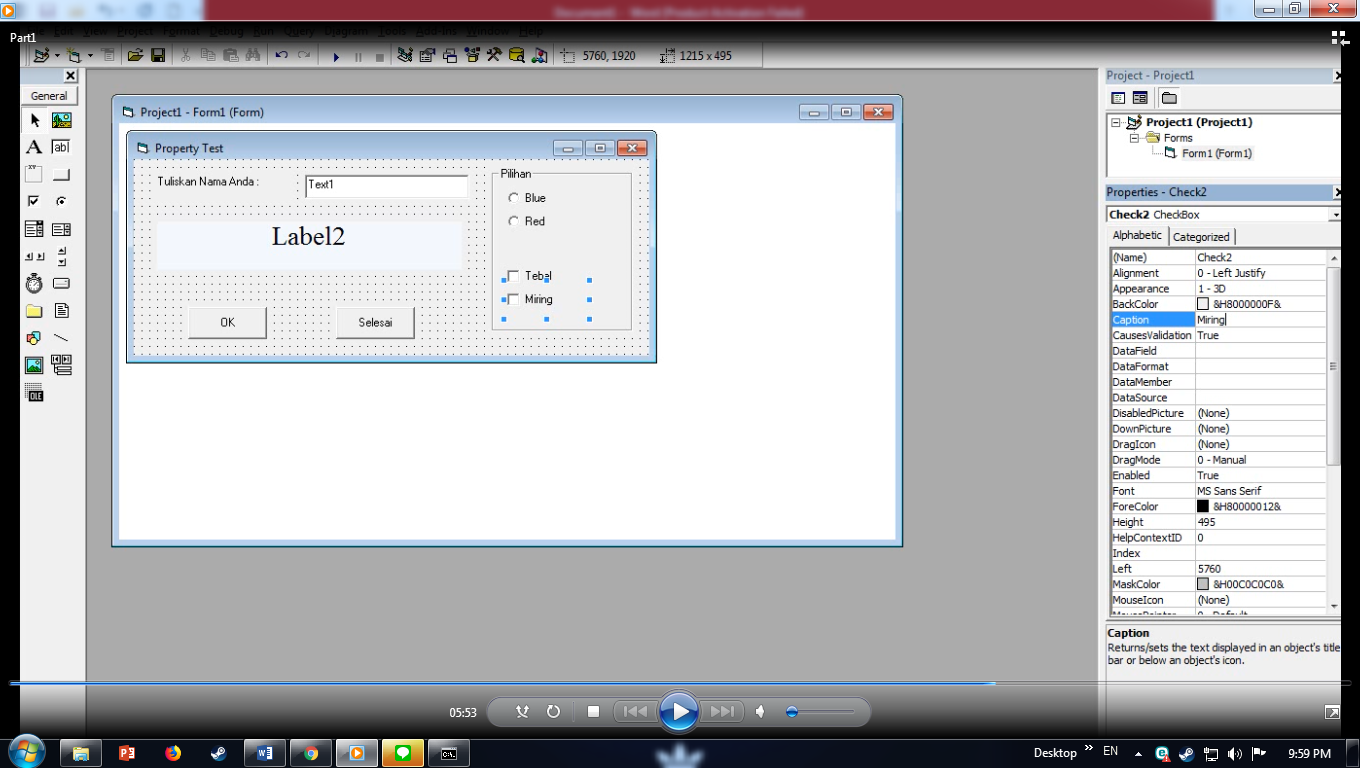Click the Selesai button on the form
Viewport: 1360px width, 768px height.
(x=375, y=322)
